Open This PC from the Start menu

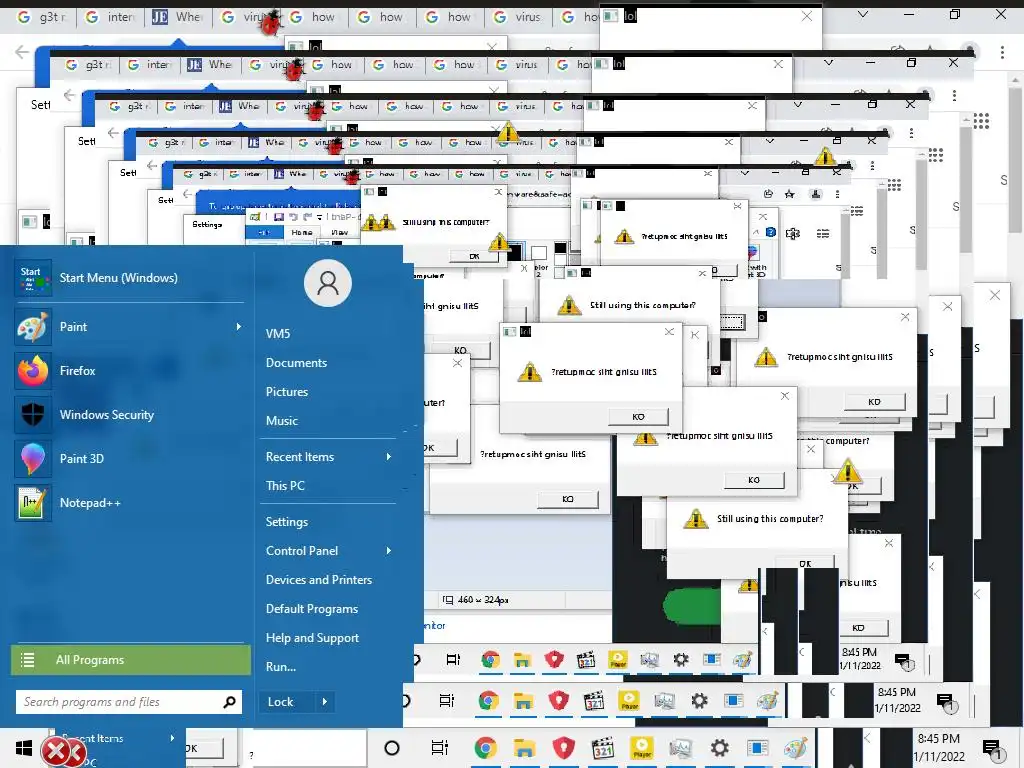coord(285,486)
